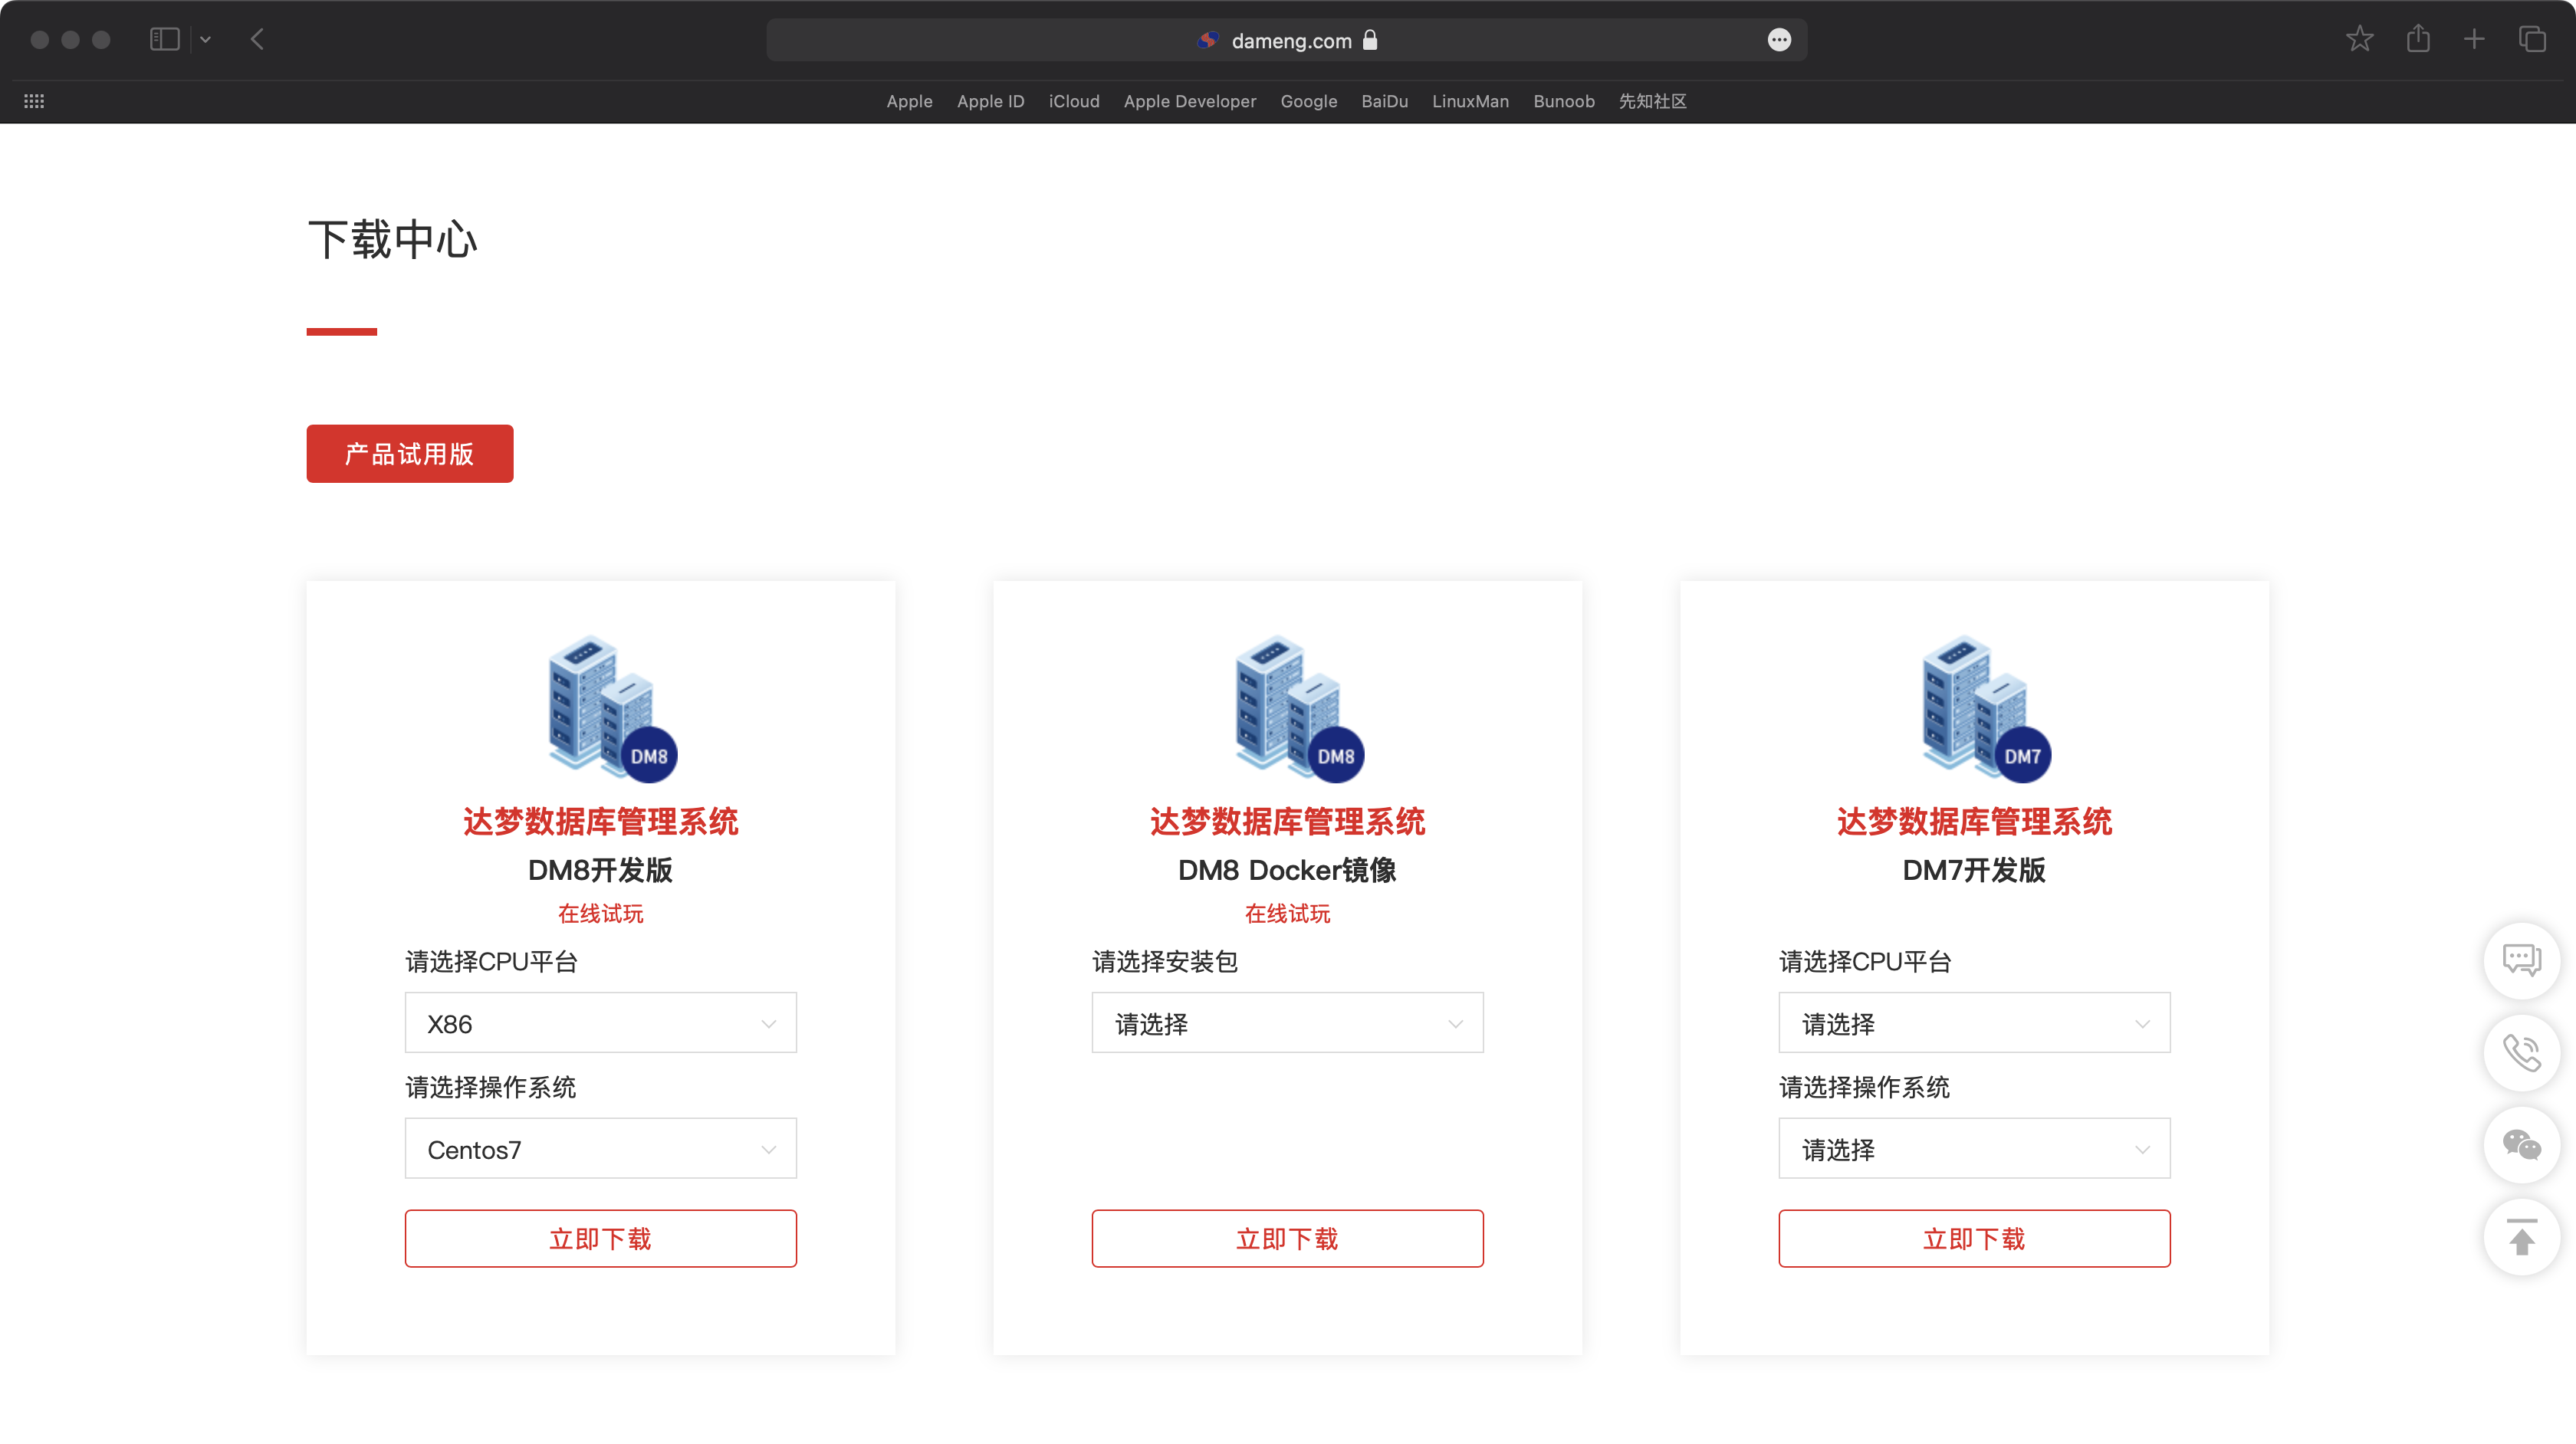This screenshot has width=2576, height=1444.
Task: Bookmark the page with the star icon
Action: 2359,39
